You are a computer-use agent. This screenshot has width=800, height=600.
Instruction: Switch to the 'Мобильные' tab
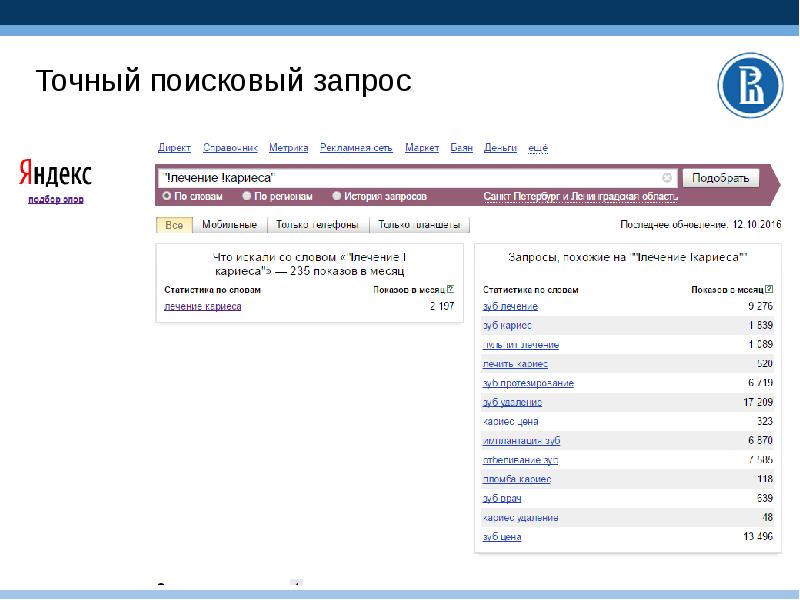click(x=229, y=225)
